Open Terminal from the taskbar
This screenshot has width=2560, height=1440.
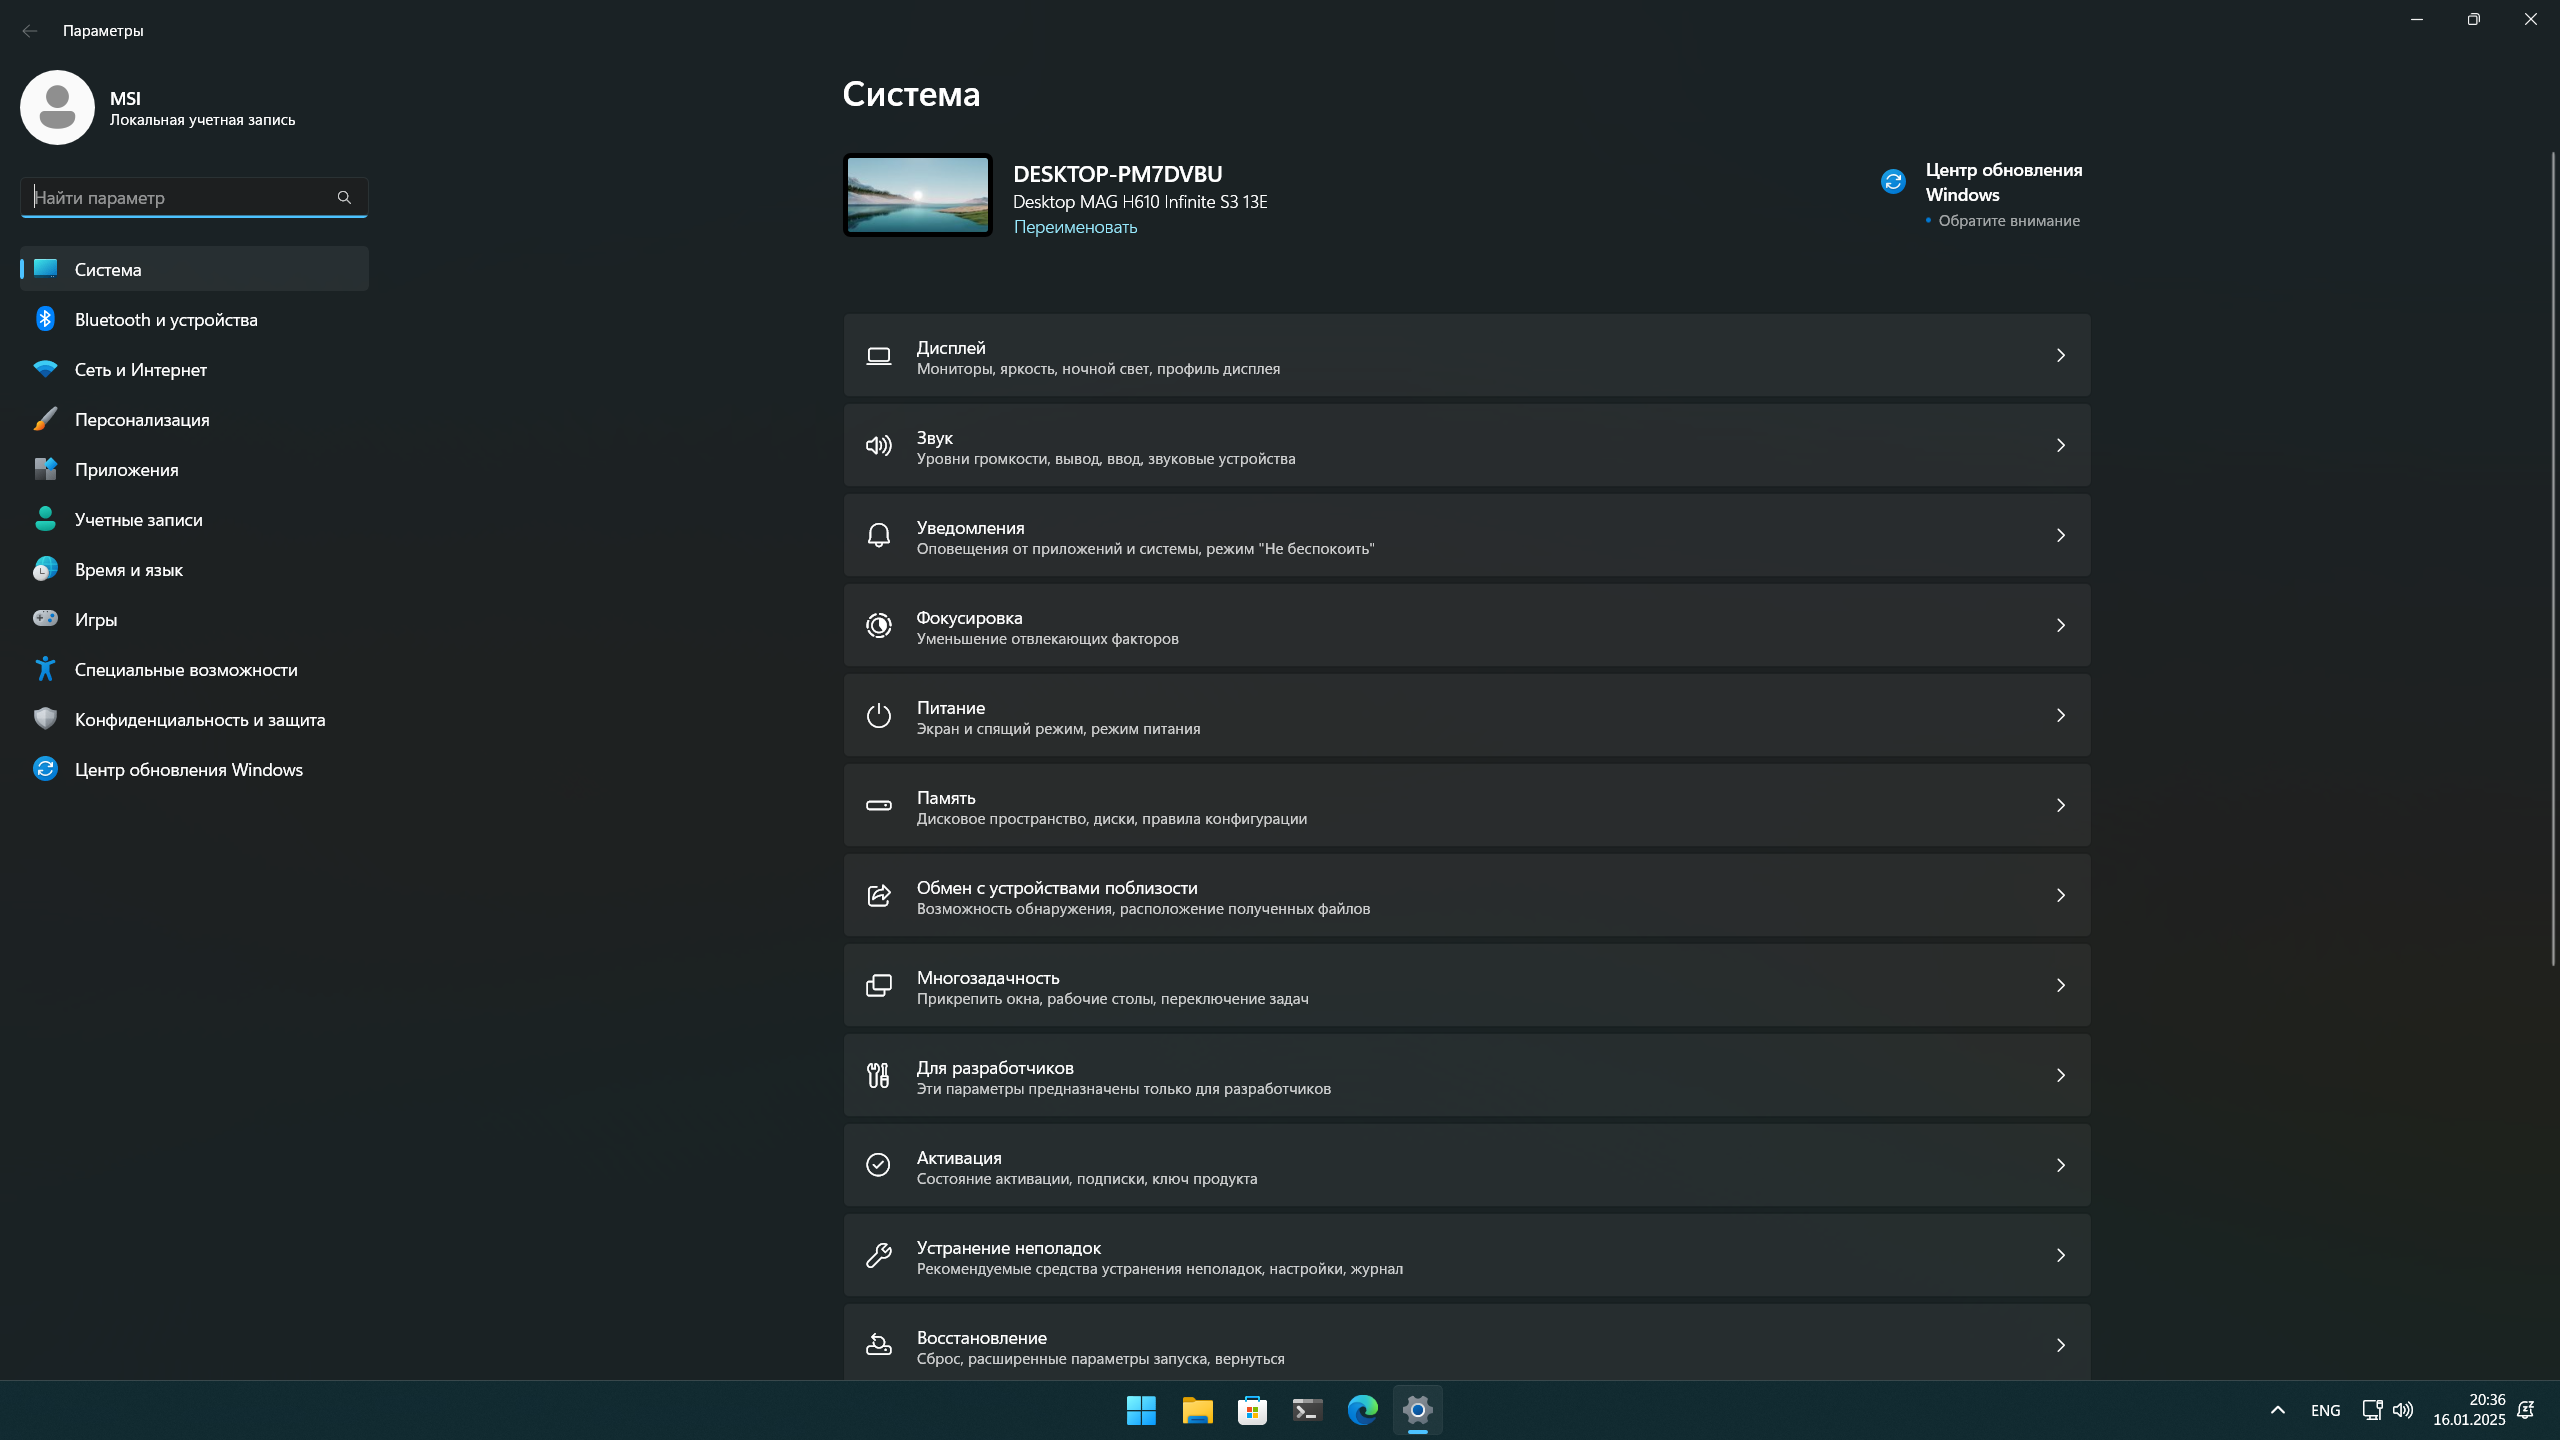(x=1307, y=1411)
